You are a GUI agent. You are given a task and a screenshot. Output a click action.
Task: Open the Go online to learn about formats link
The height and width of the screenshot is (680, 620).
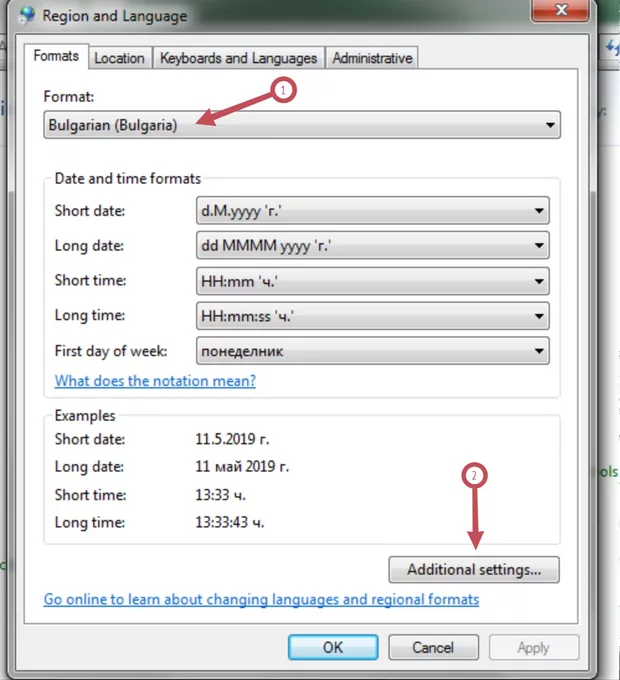point(261,599)
